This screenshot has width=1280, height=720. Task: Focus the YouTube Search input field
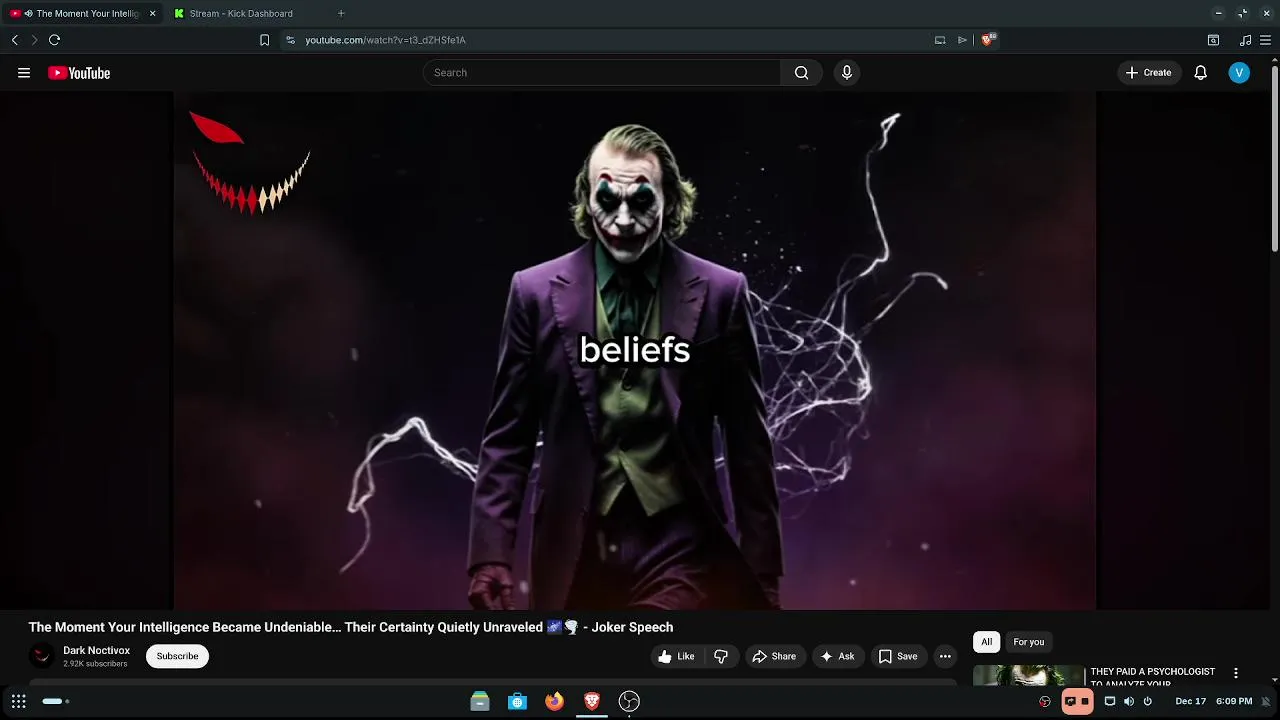coord(602,73)
